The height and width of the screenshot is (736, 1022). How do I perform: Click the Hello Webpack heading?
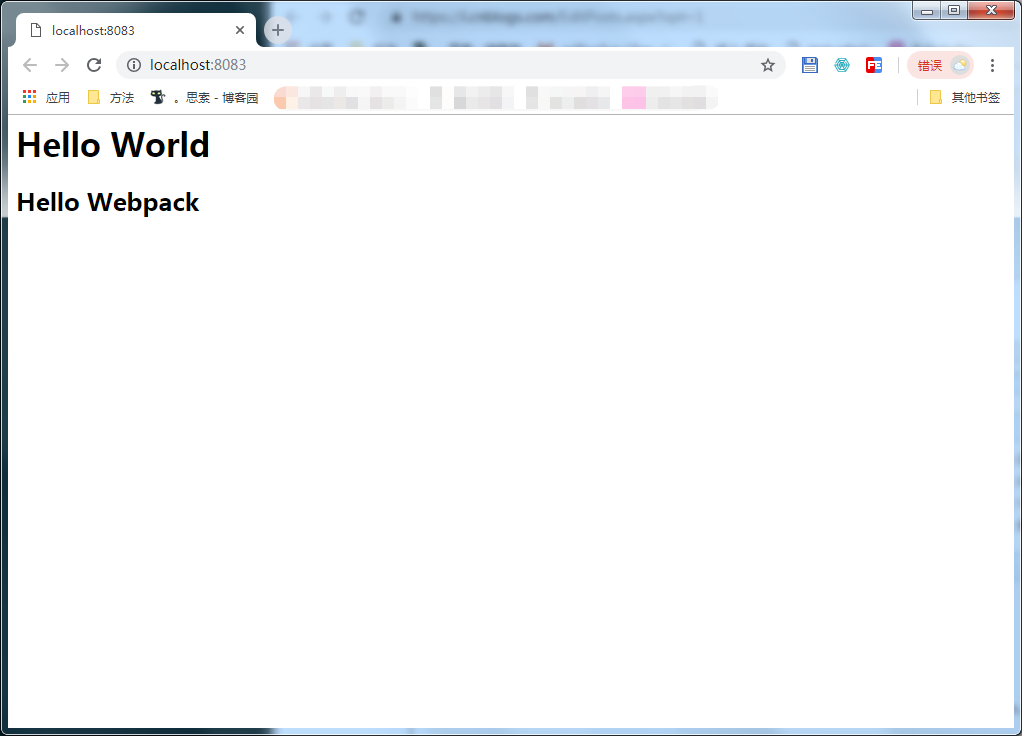(108, 203)
